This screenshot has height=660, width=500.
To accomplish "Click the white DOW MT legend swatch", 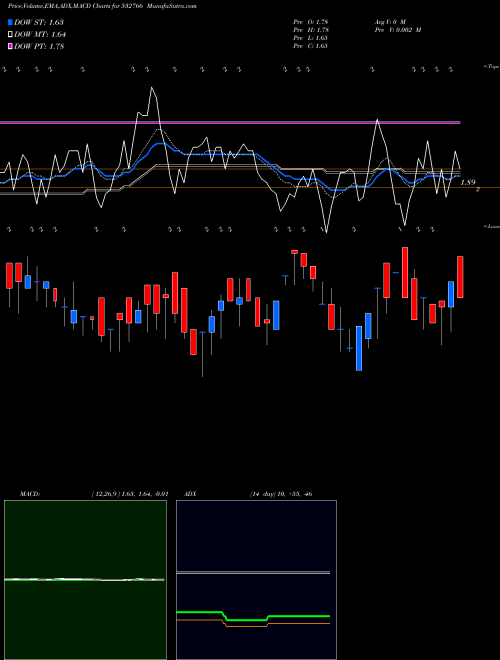I will coord(11,35).
